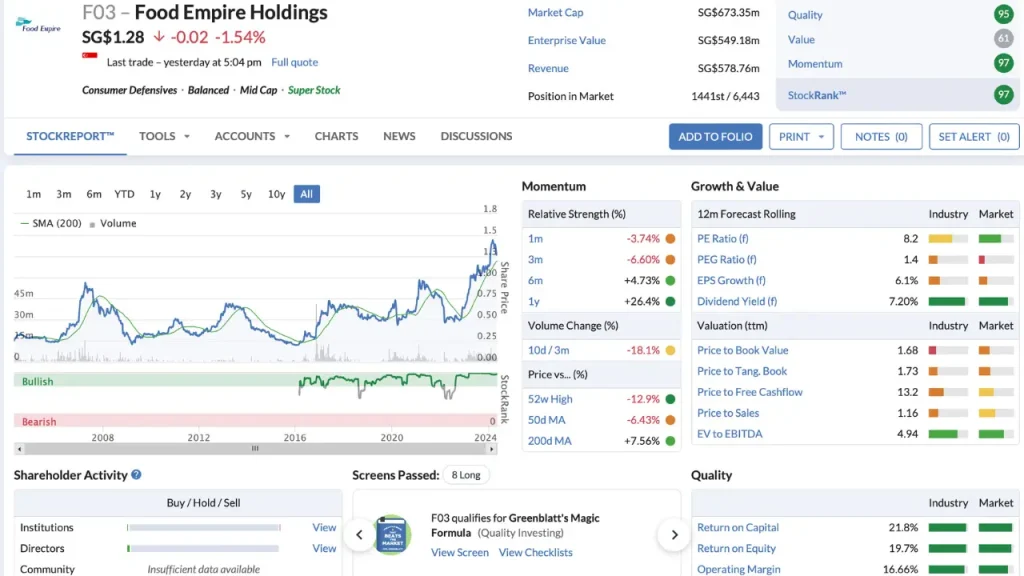Open the 8 Long screens passed pill
Viewport: 1024px width, 576px height.
(466, 475)
